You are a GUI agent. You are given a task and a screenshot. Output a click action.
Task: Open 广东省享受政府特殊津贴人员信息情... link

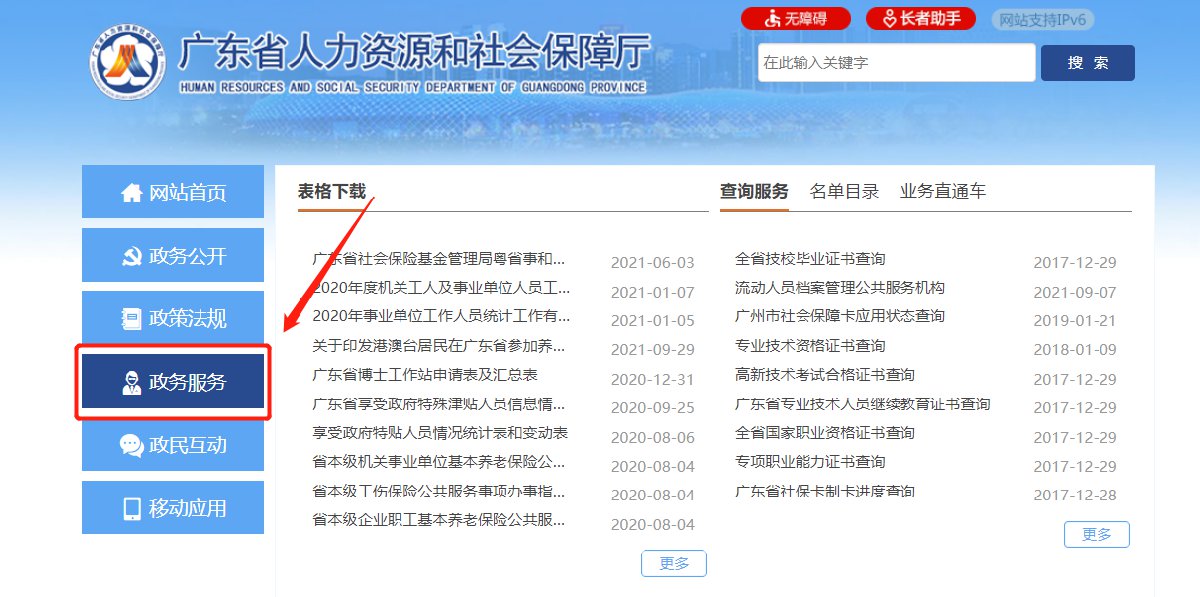tap(439, 404)
